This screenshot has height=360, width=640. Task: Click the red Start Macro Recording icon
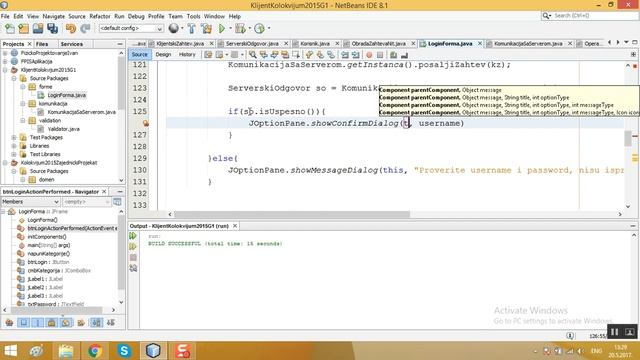369,55
